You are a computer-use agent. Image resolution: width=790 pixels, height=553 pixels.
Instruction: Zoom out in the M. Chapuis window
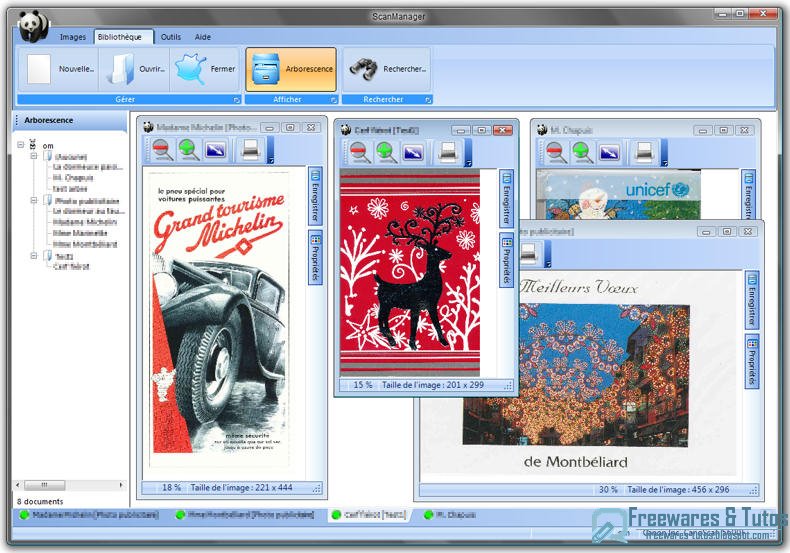pyautogui.click(x=555, y=152)
